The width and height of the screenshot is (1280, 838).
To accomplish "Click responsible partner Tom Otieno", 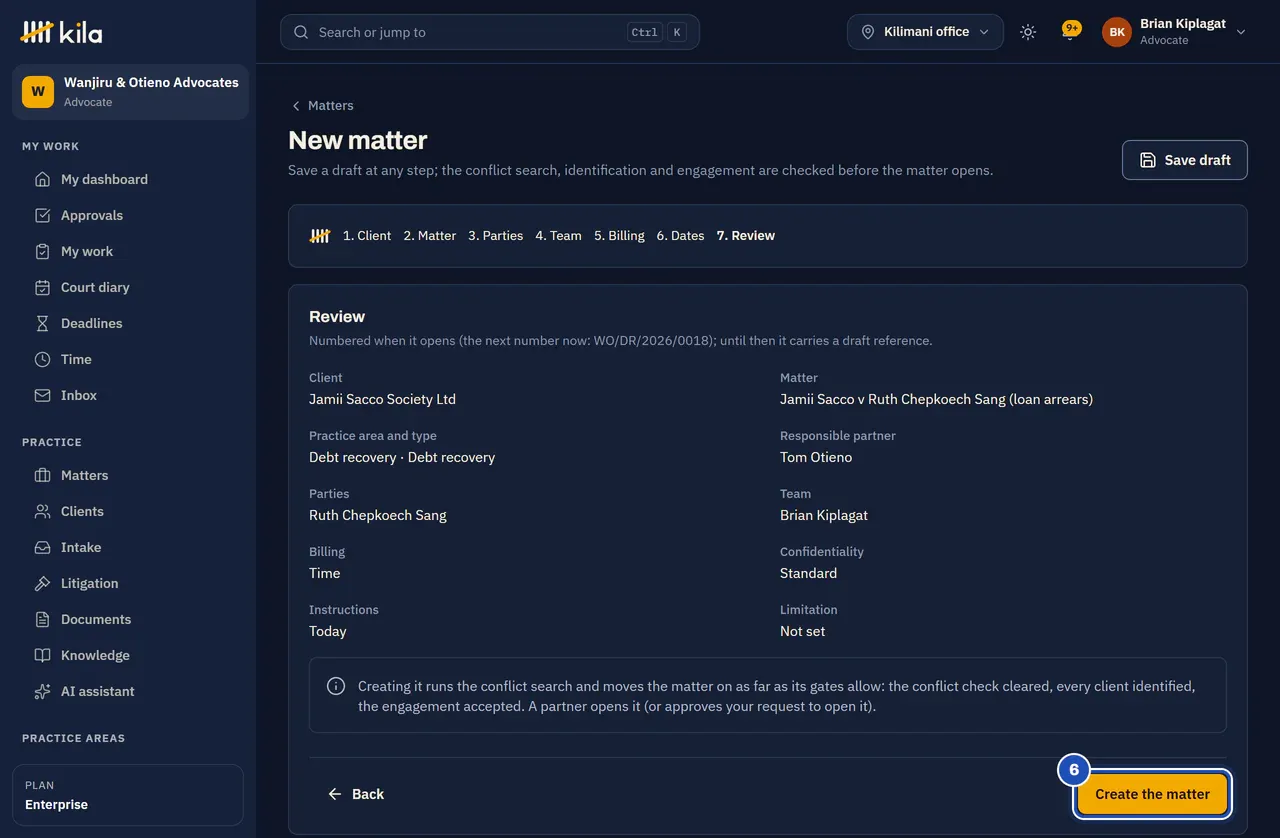I will point(816,457).
